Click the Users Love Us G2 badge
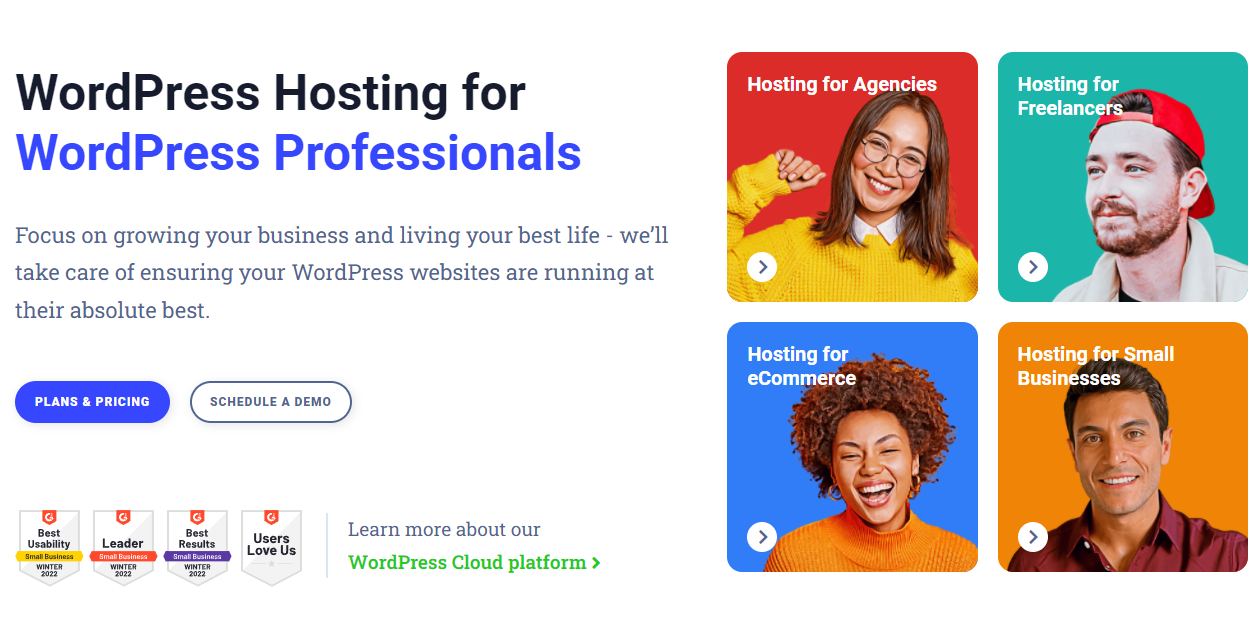 271,547
